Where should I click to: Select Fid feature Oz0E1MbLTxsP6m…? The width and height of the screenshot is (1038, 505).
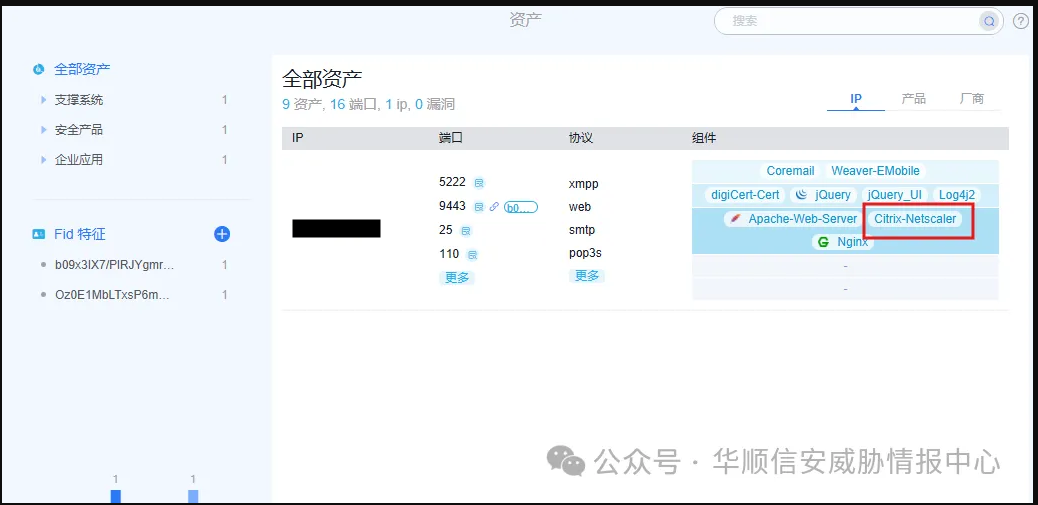click(x=113, y=295)
